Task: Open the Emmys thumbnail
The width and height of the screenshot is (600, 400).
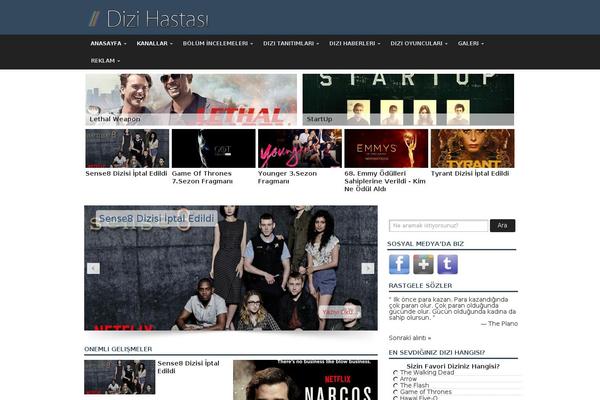Action: 386,148
